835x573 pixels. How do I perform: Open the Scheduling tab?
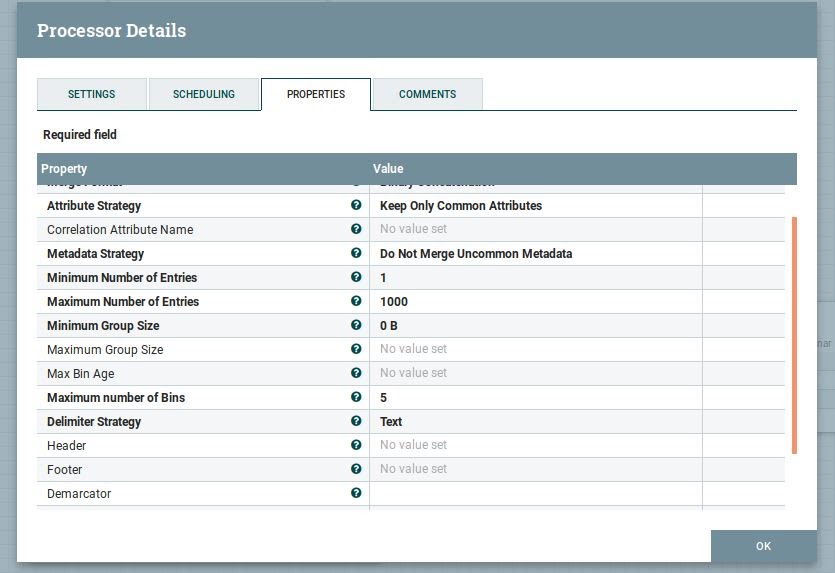point(204,94)
